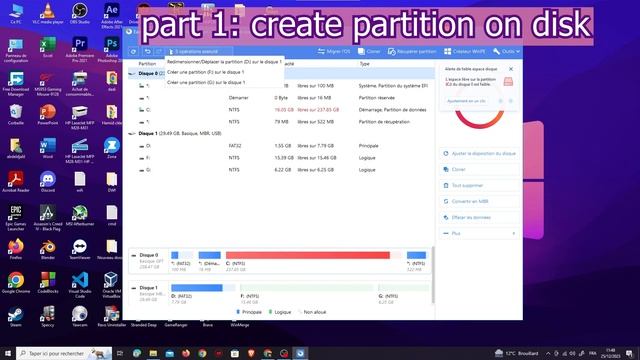Image resolution: width=640 pixels, height=360 pixels.
Task: Click the undo arrow in the toolbar
Action: tap(147, 51)
